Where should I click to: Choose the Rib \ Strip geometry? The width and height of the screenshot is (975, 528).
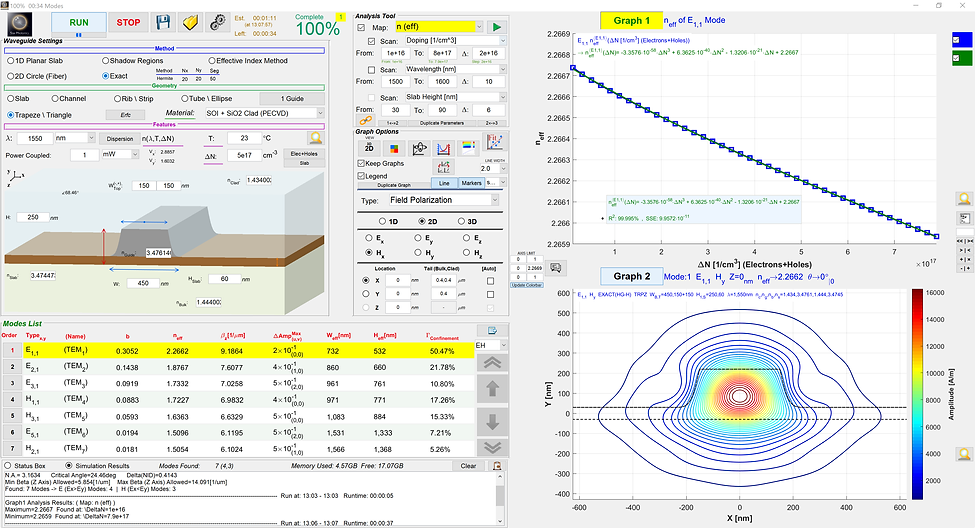pos(118,99)
